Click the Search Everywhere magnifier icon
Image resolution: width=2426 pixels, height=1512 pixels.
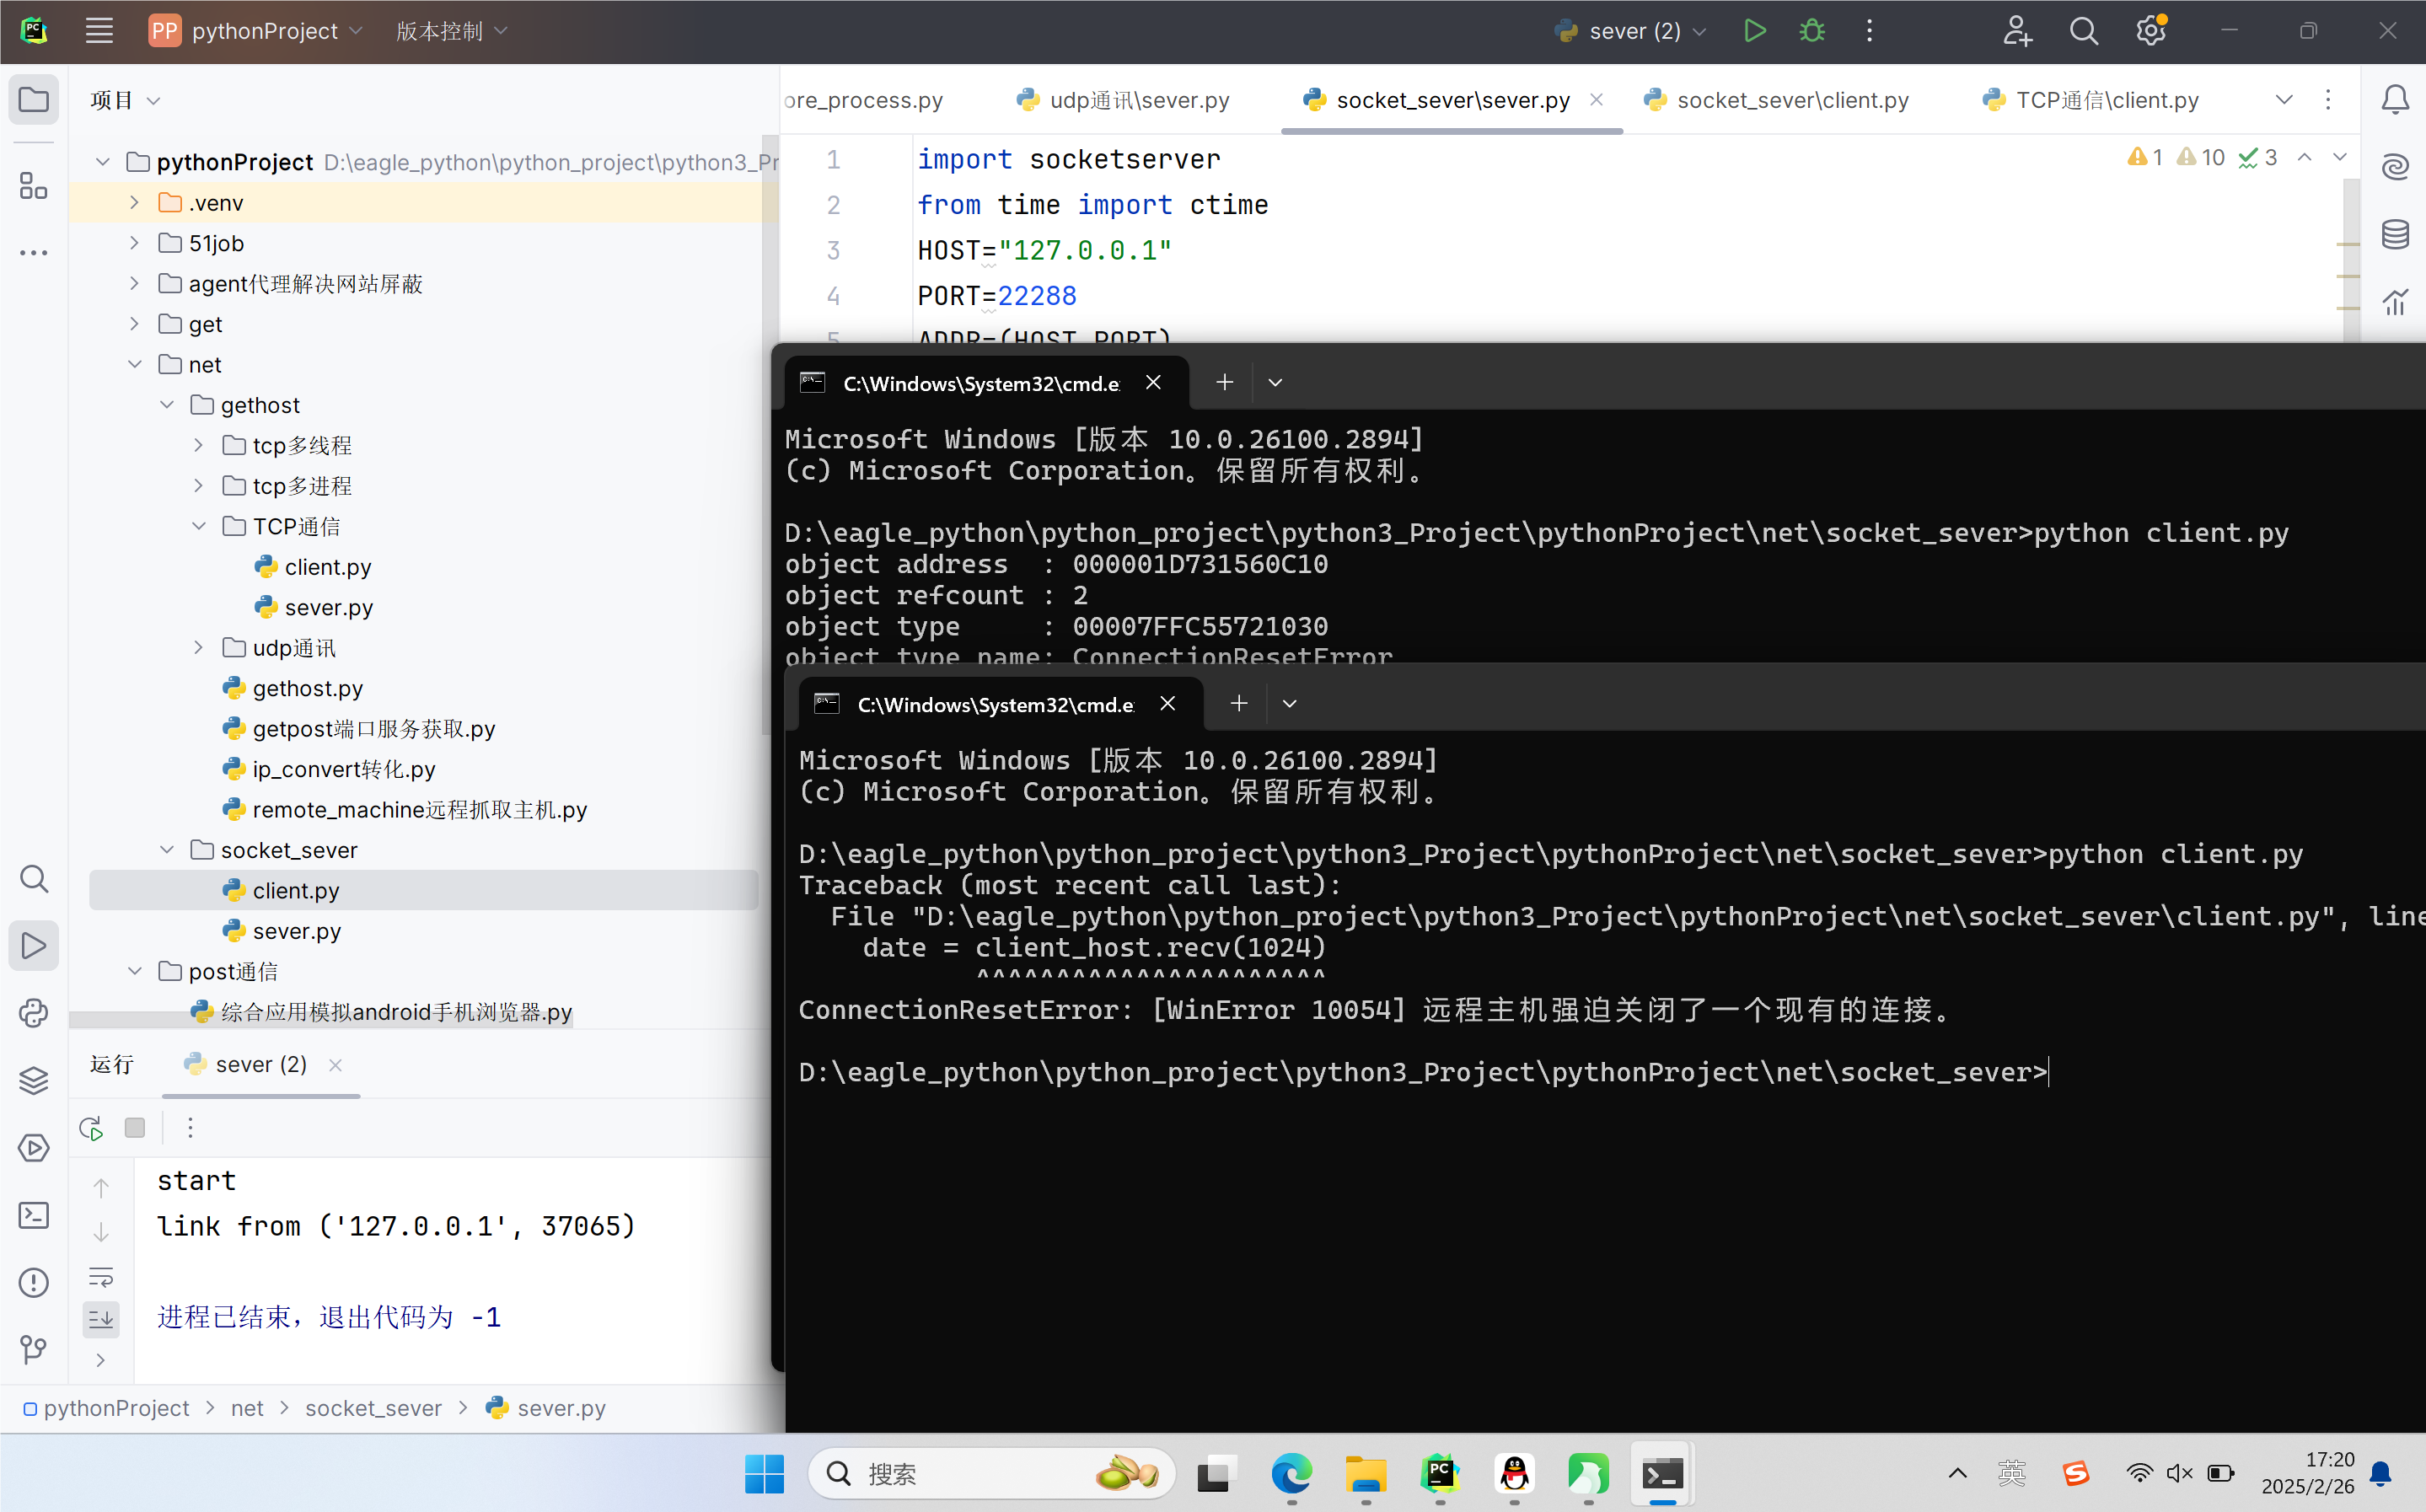(x=2083, y=31)
